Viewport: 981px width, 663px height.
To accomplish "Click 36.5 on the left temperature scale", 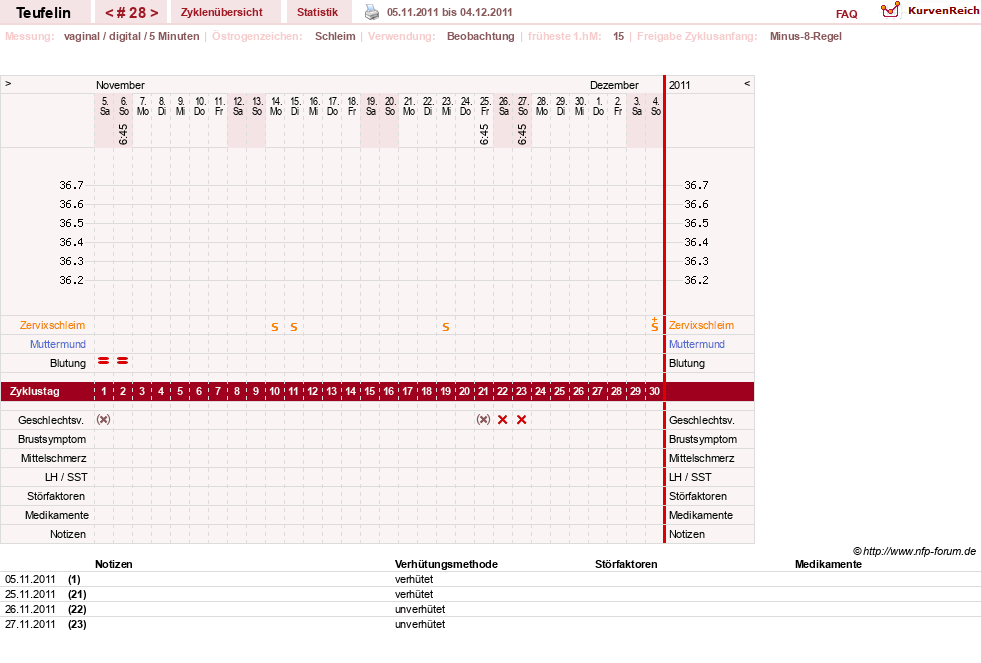I will pos(71,223).
